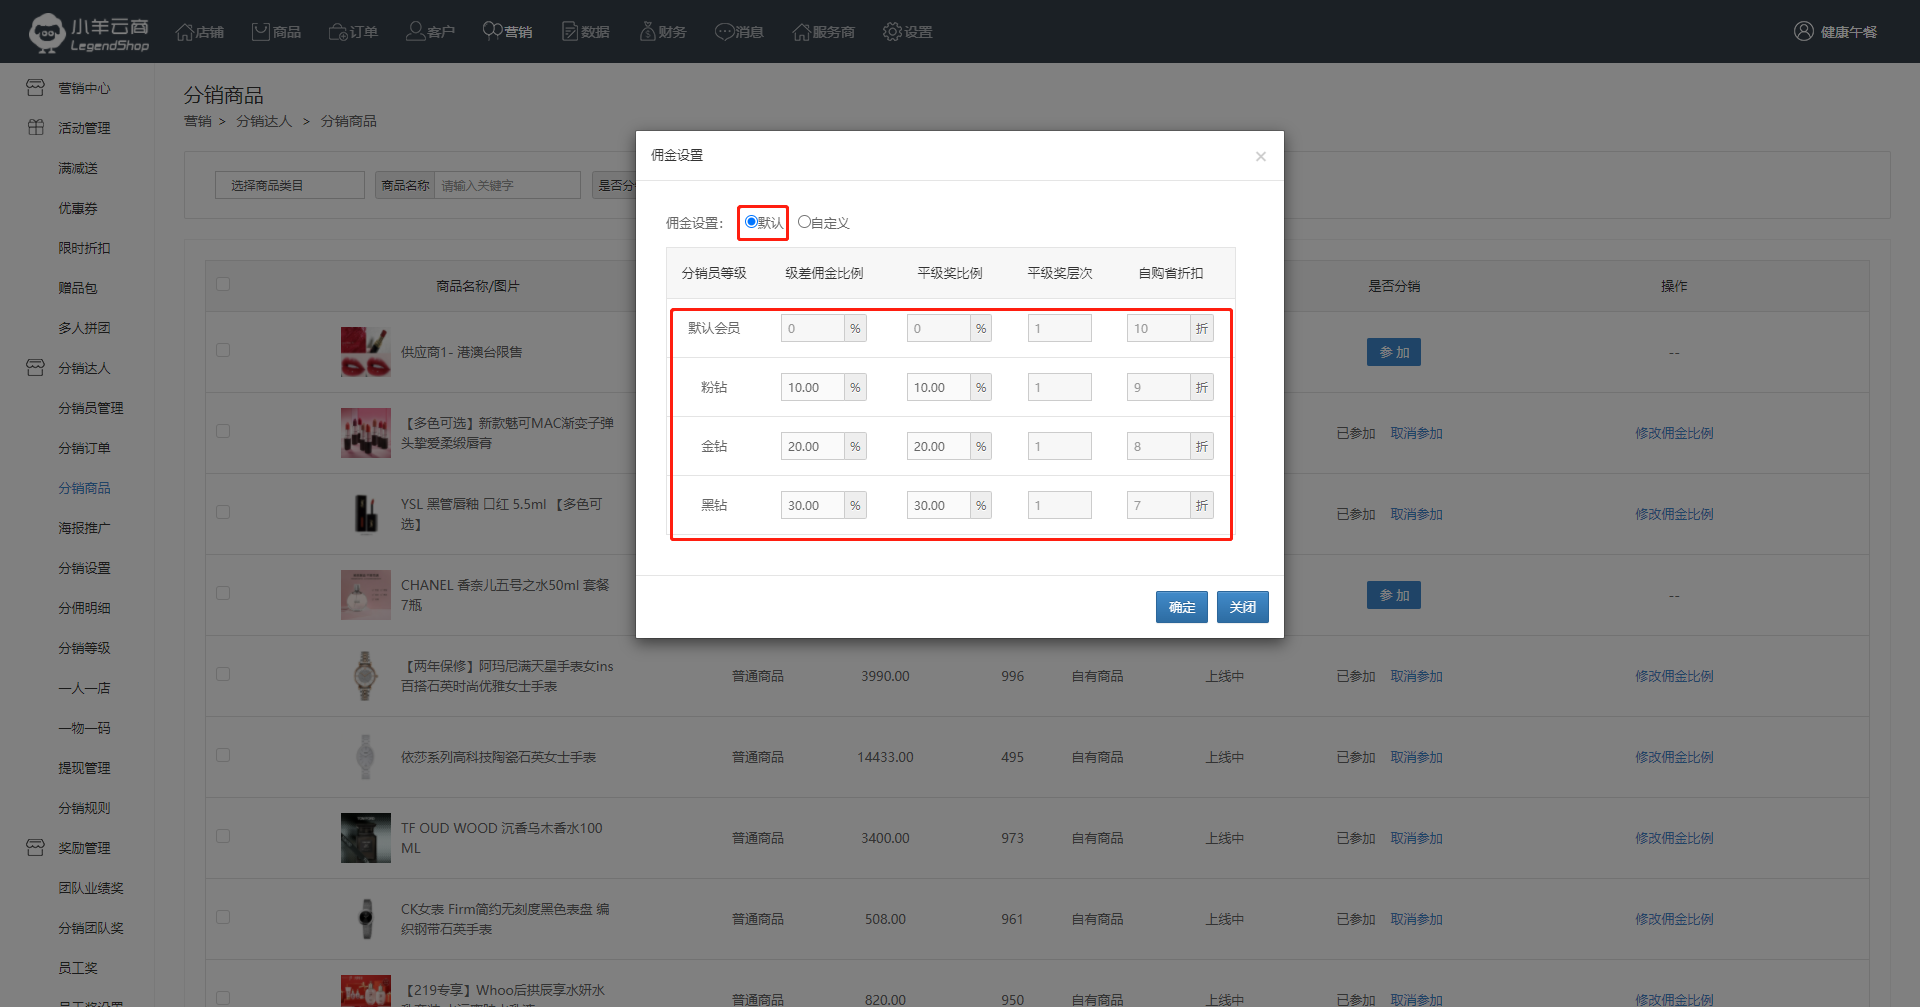Open the 订单 orders icon in navbar
The height and width of the screenshot is (1007, 1920).
[x=339, y=32]
